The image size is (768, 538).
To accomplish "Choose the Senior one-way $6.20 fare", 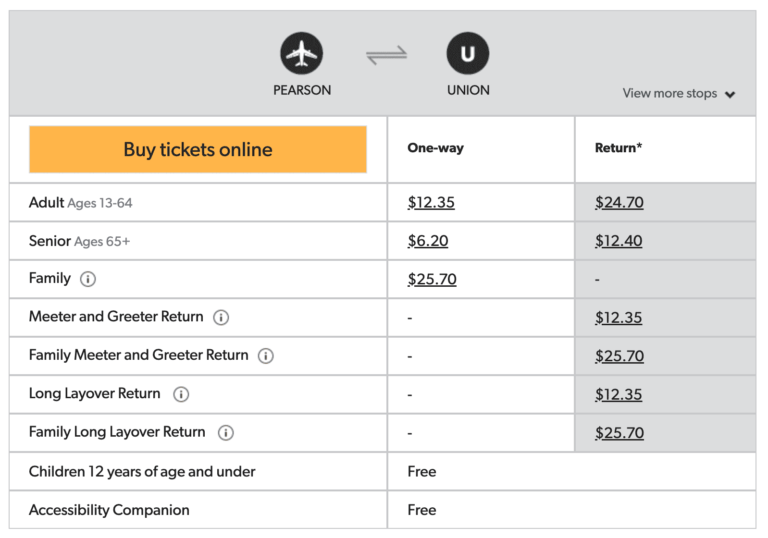I will [x=428, y=241].
